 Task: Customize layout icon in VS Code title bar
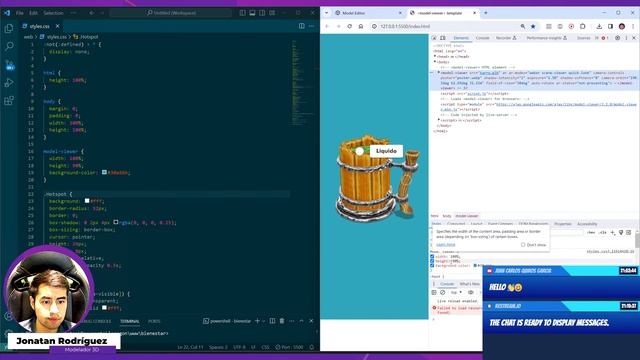point(272,13)
